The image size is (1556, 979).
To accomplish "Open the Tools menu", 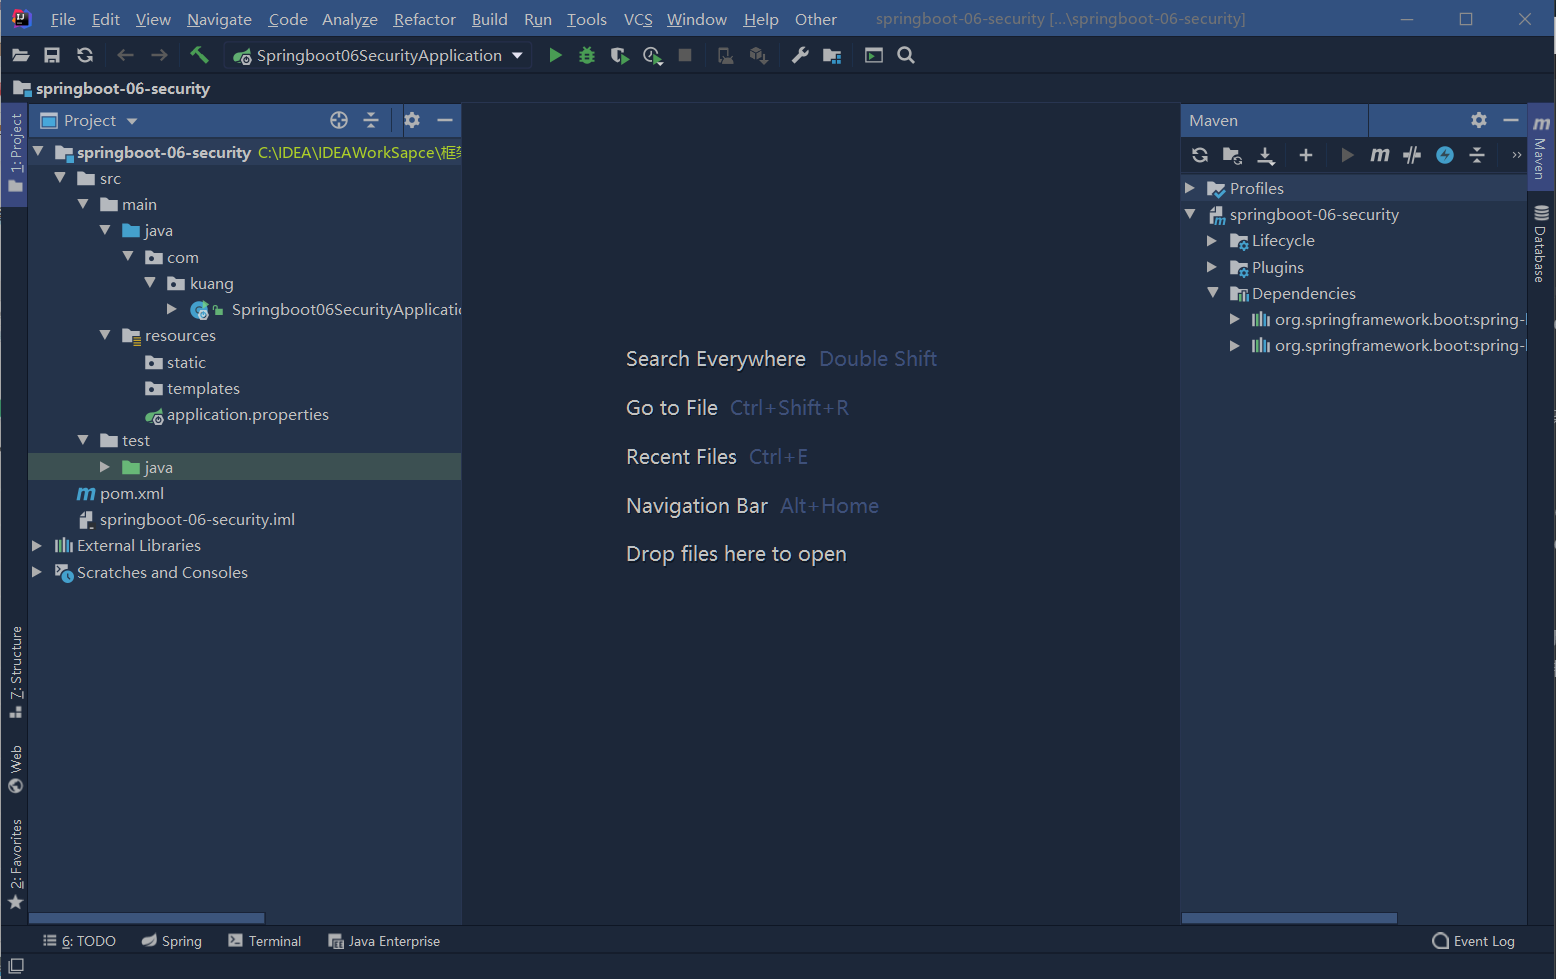I will 586,19.
